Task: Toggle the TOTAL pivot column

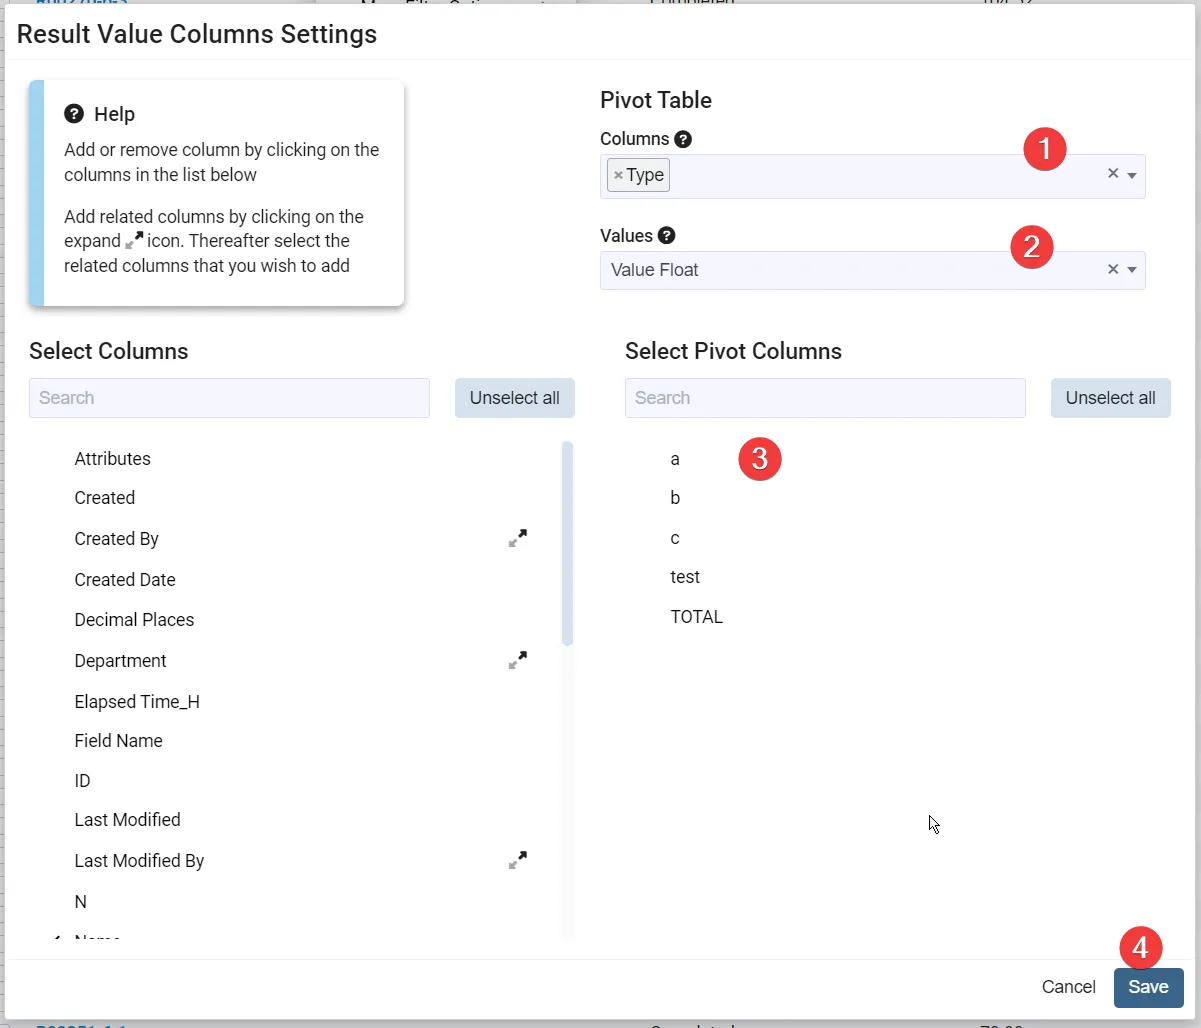Action: point(697,616)
